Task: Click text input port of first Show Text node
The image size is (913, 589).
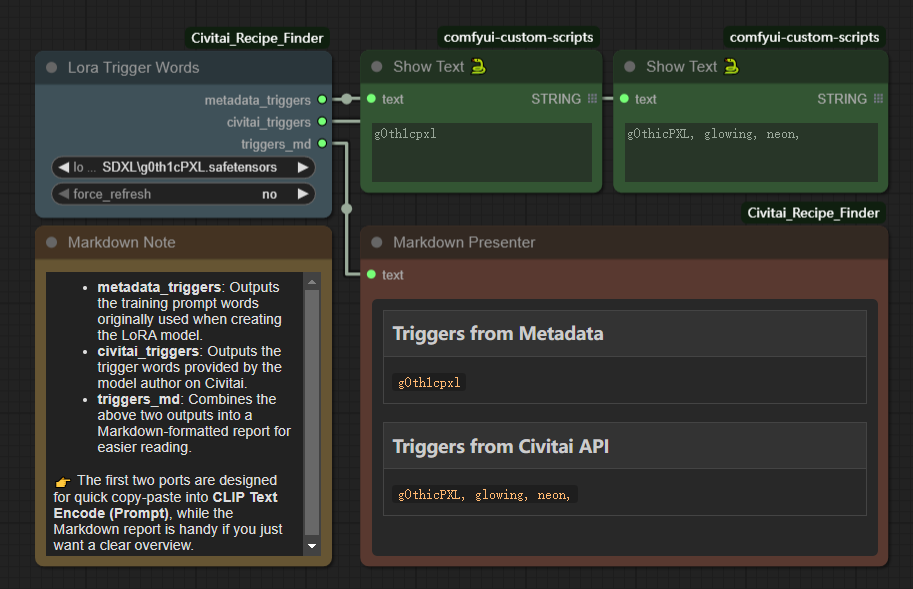Action: coord(371,99)
